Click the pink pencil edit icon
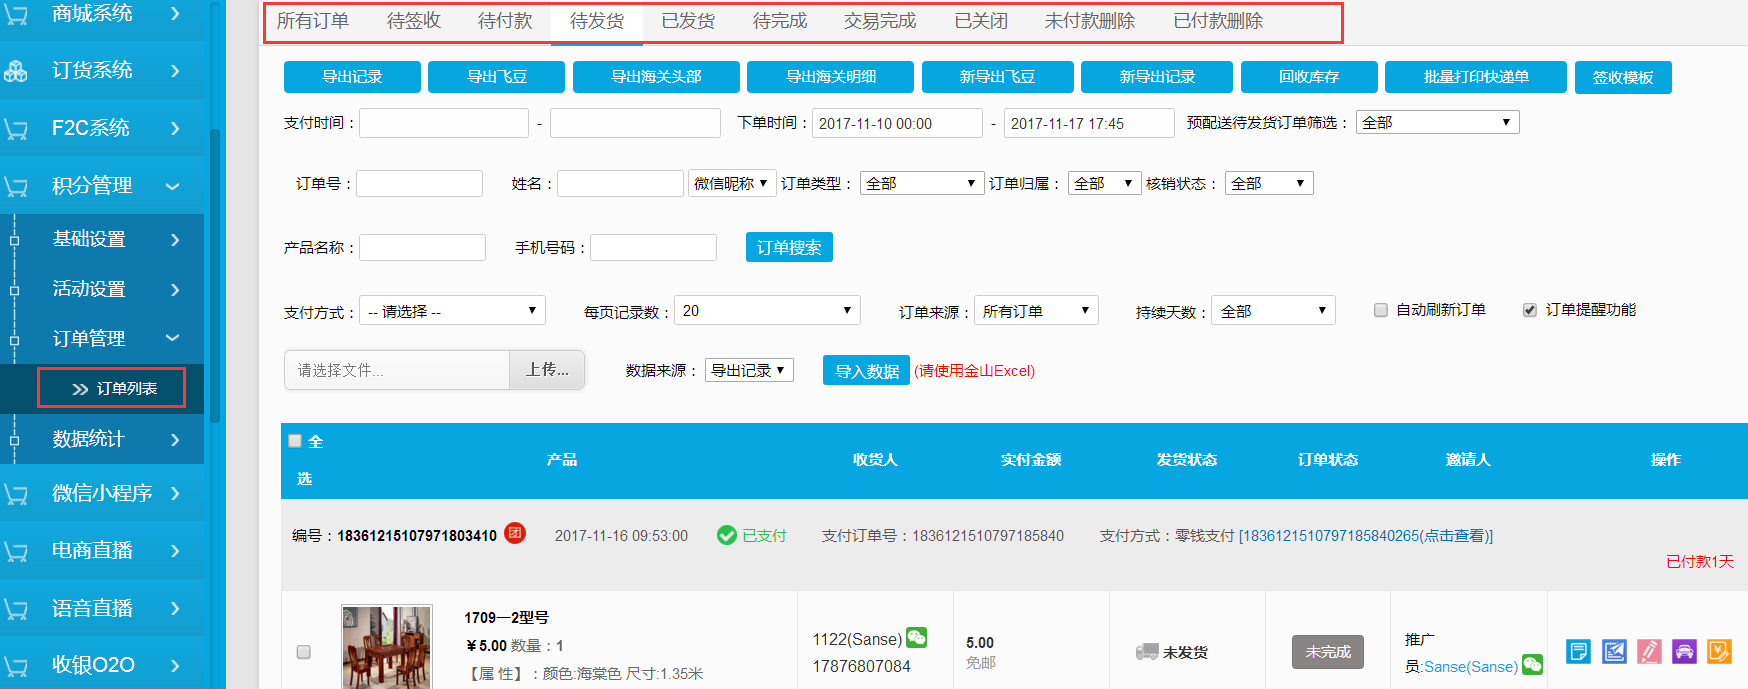The width and height of the screenshot is (1748, 689). click(x=1649, y=652)
